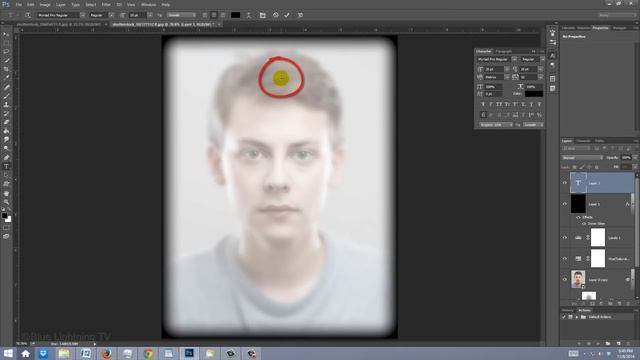The image size is (640, 360).
Task: Open Firefox from the taskbar
Action: coord(107,353)
